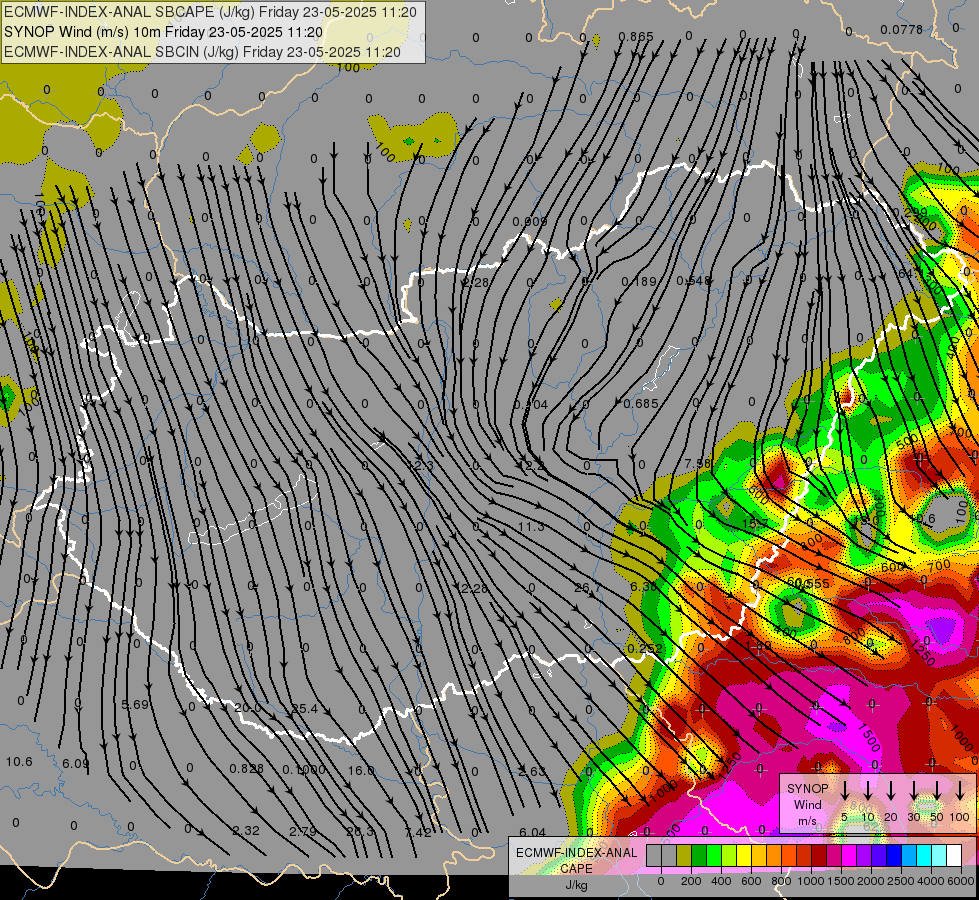The image size is (979, 900).
Task: Click the wind arrow above the 5 label
Action: click(844, 790)
